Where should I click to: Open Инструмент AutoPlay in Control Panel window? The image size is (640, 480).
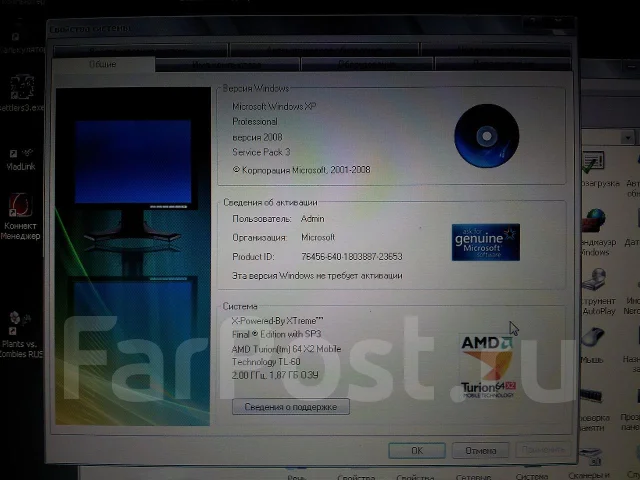click(x=598, y=292)
